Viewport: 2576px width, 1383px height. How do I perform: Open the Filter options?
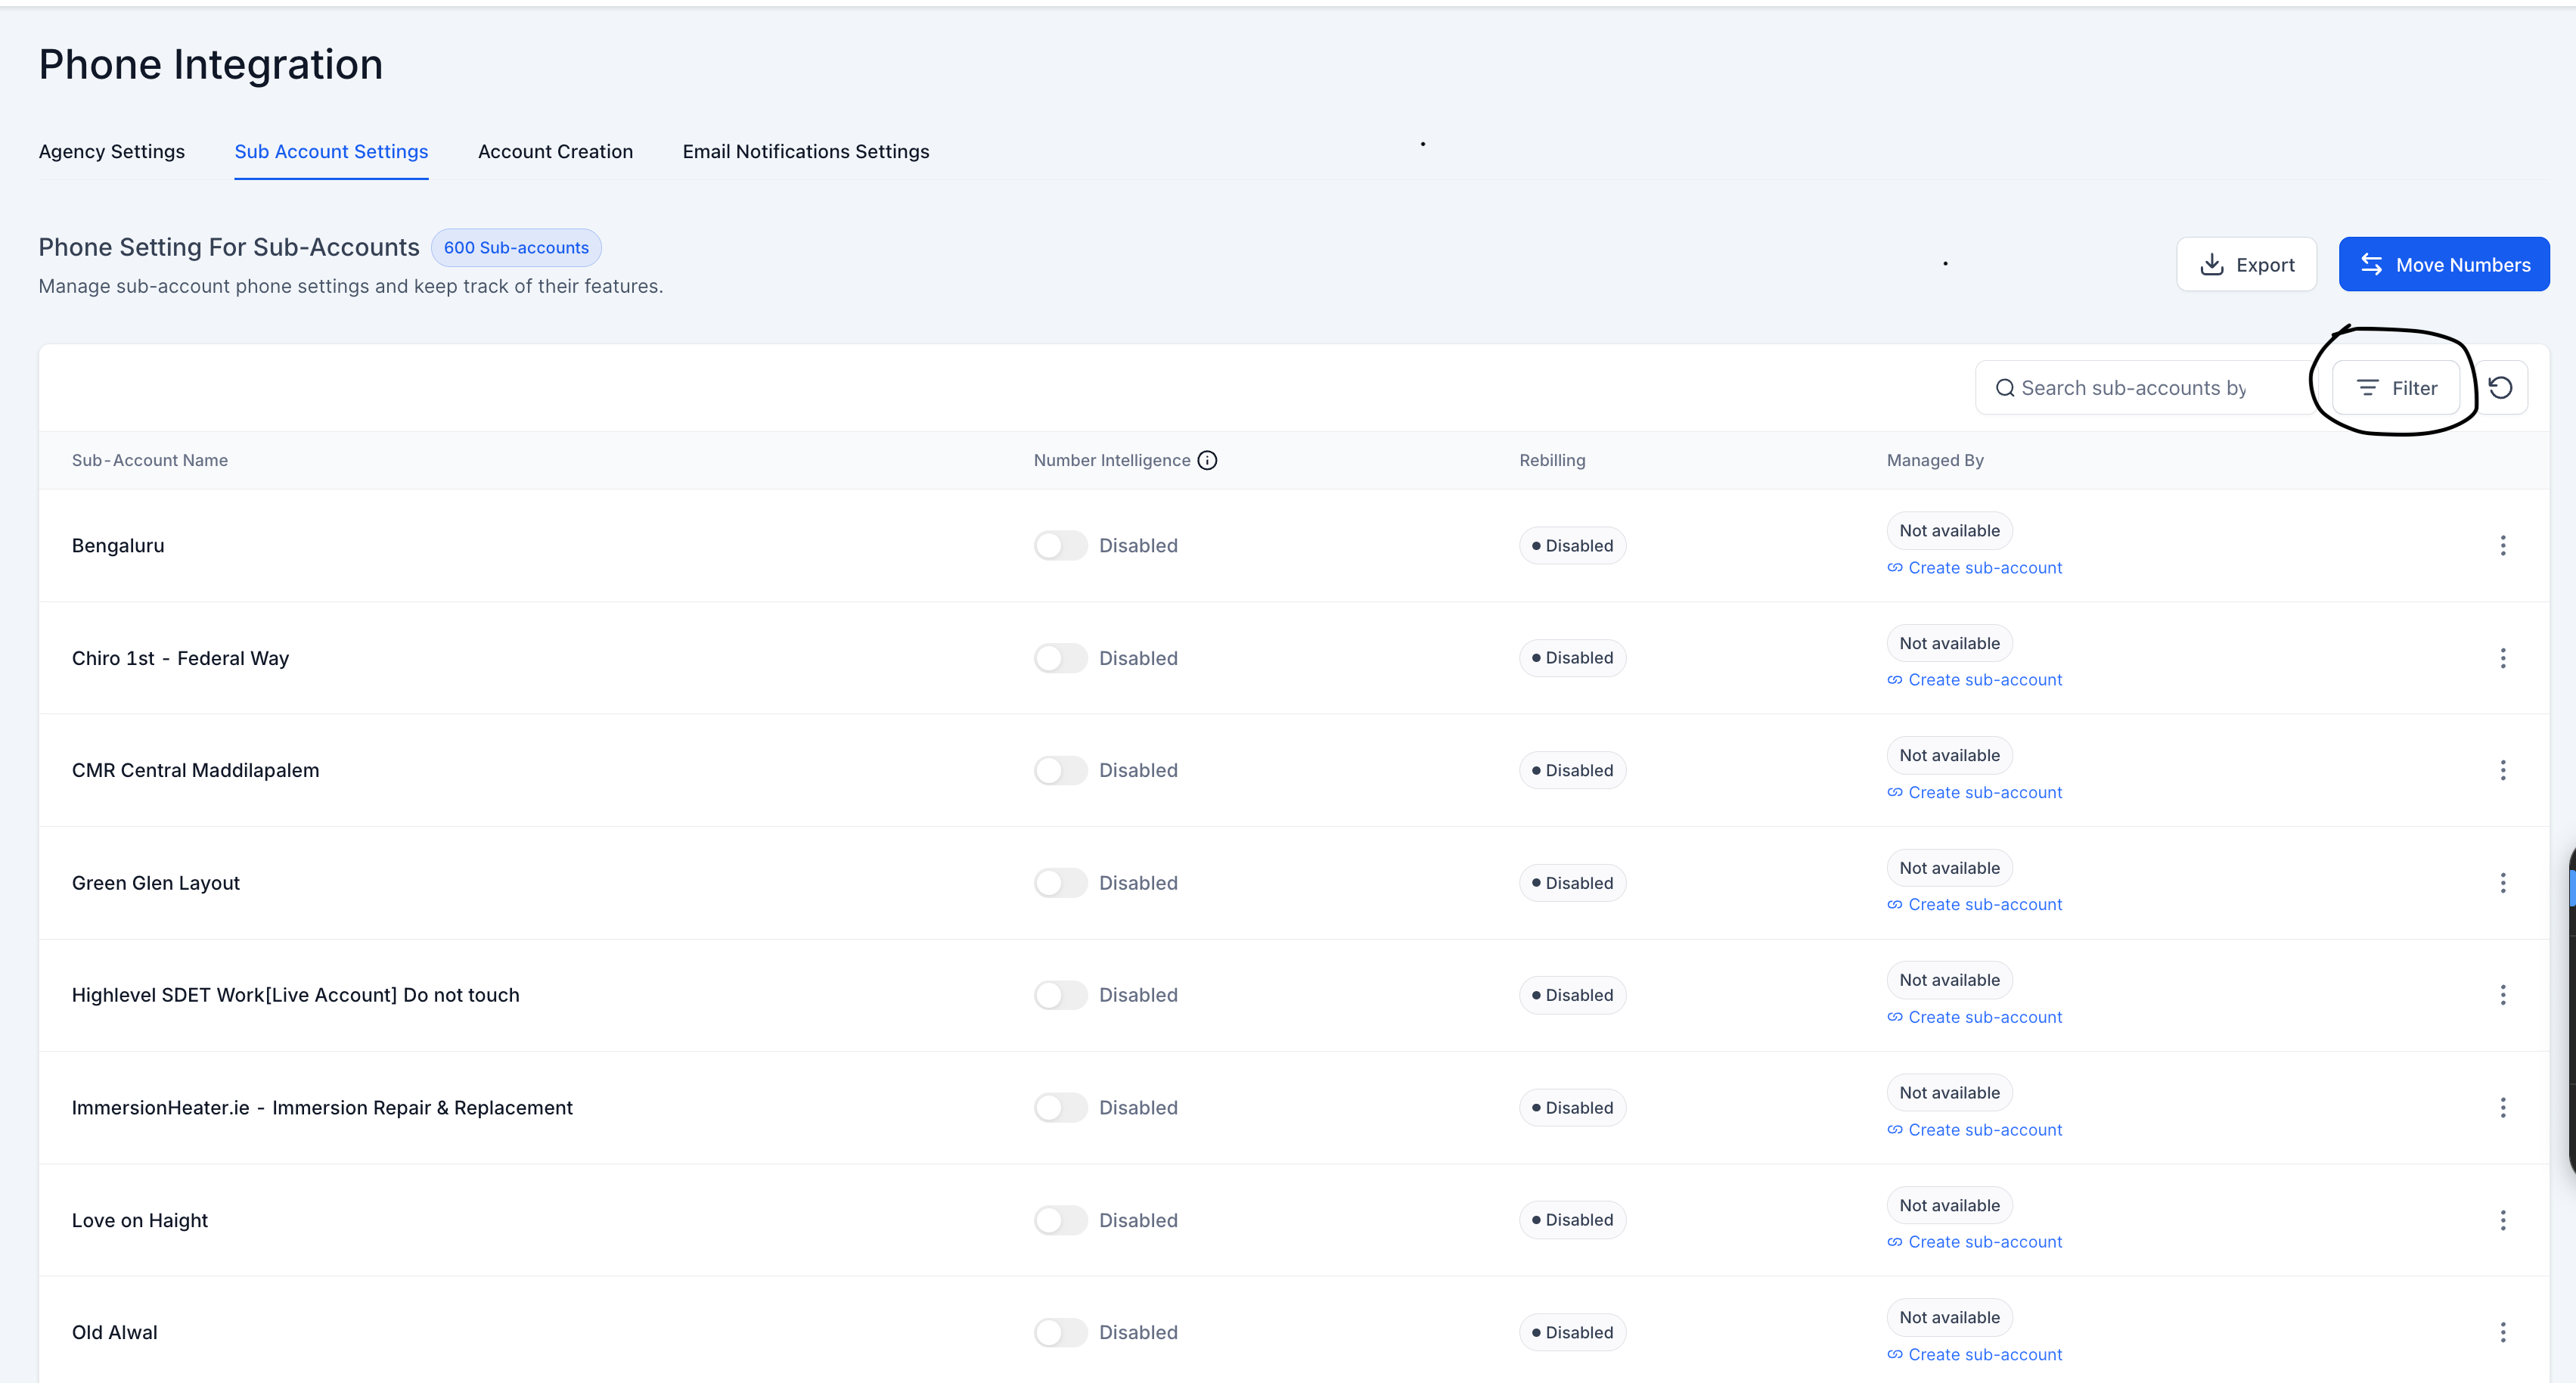tap(2396, 388)
